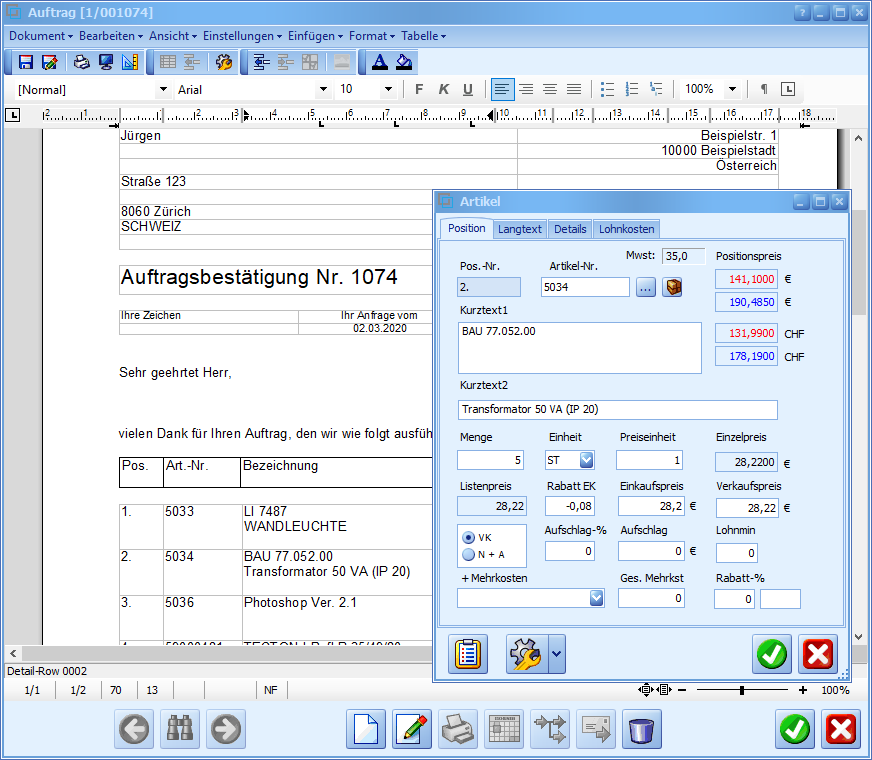This screenshot has height=760, width=872.
Task: Open the Einheit dropdown showing ST
Action: (x=586, y=460)
